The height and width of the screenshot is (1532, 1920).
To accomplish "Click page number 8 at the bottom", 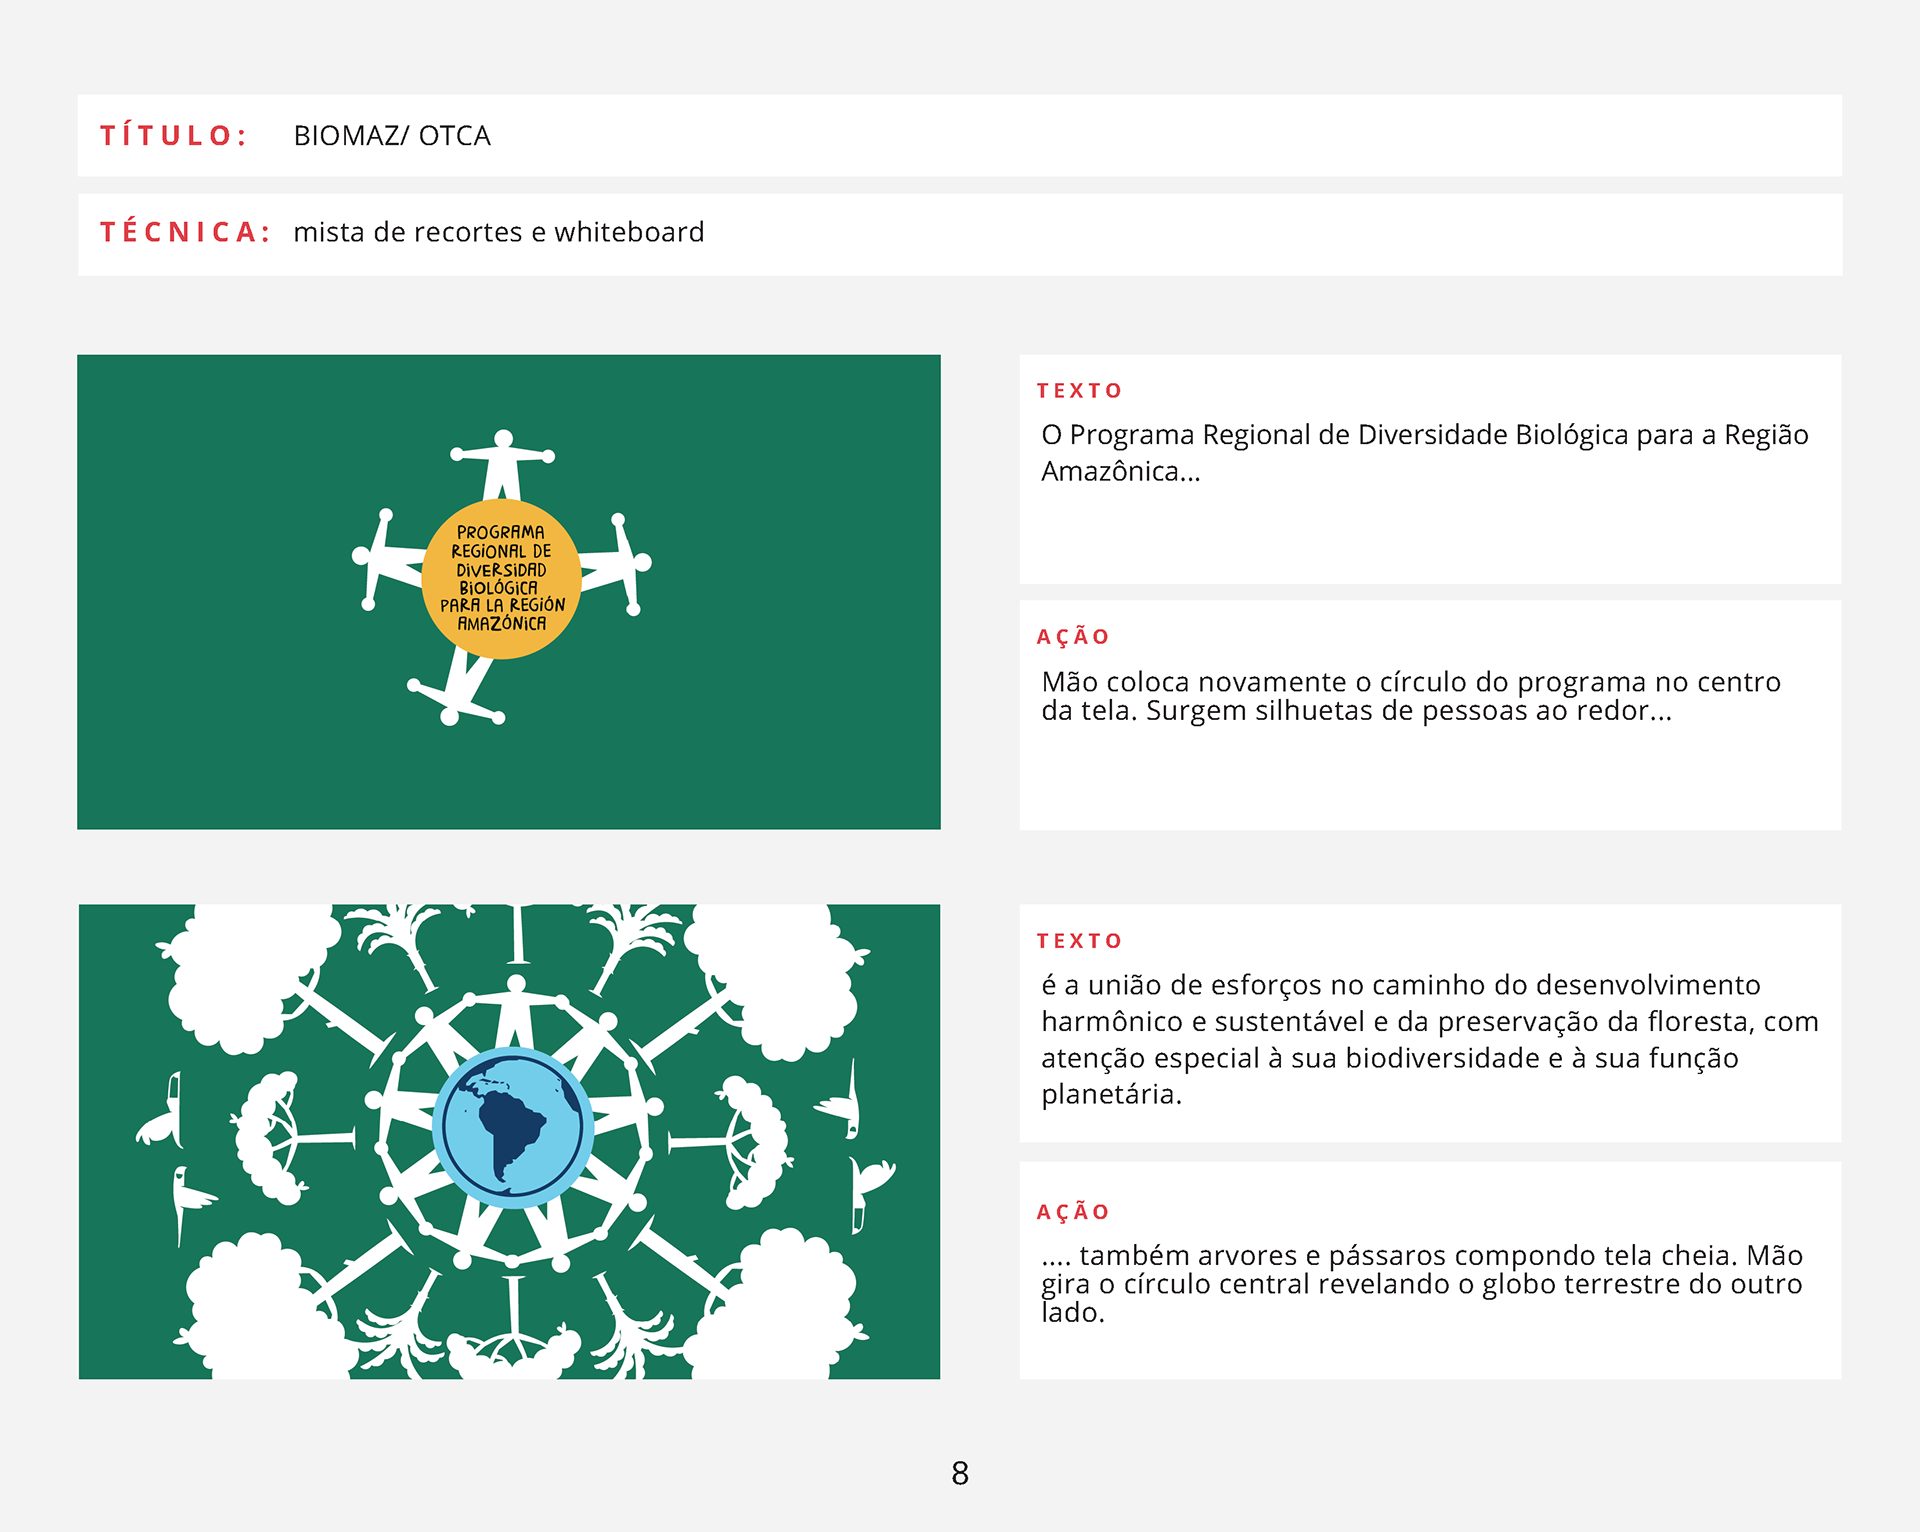I will click(x=960, y=1473).
